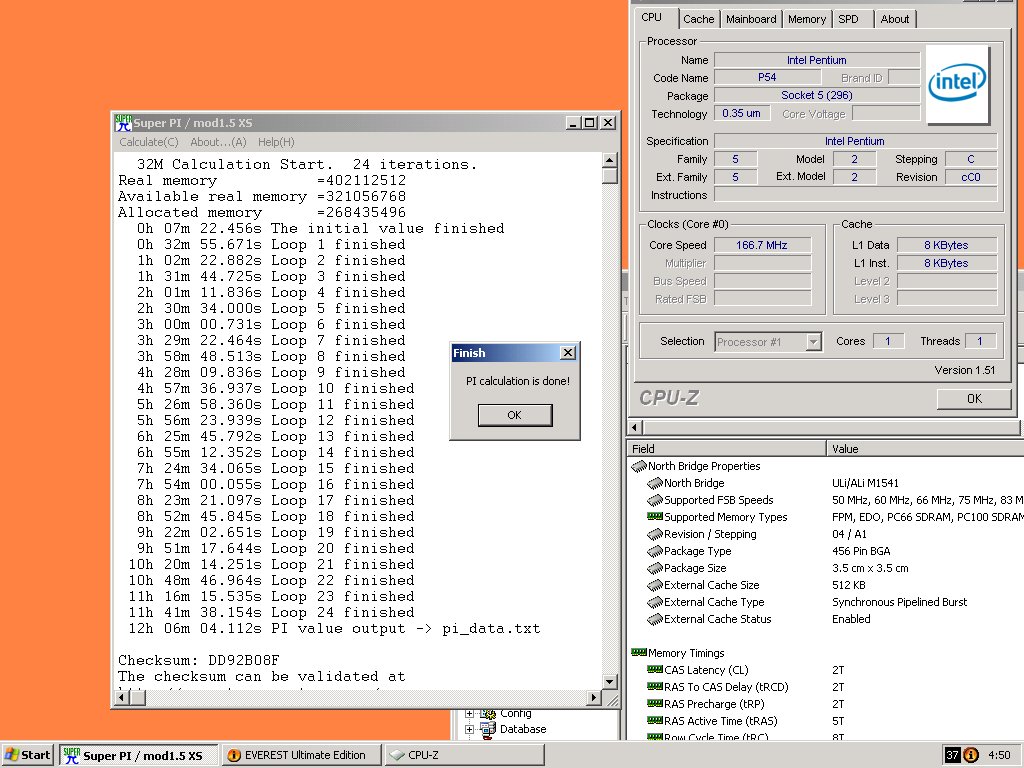Select the External Cache Status row icon
Image resolution: width=1024 pixels, height=768 pixels.
[654, 619]
